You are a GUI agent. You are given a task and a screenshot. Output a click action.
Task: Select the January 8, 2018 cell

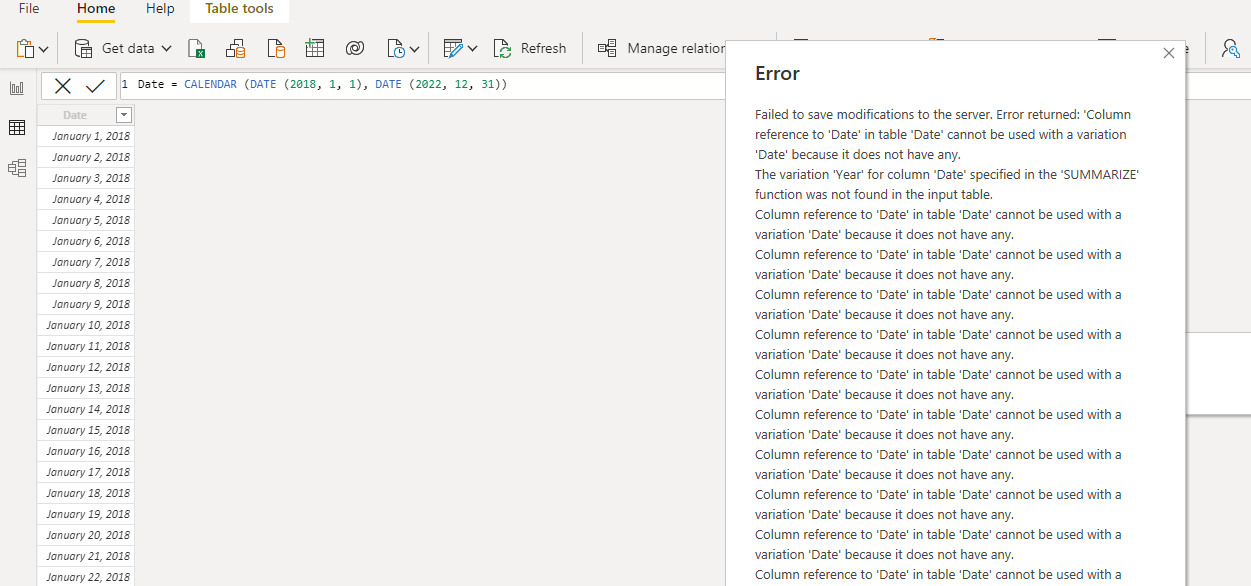86,283
